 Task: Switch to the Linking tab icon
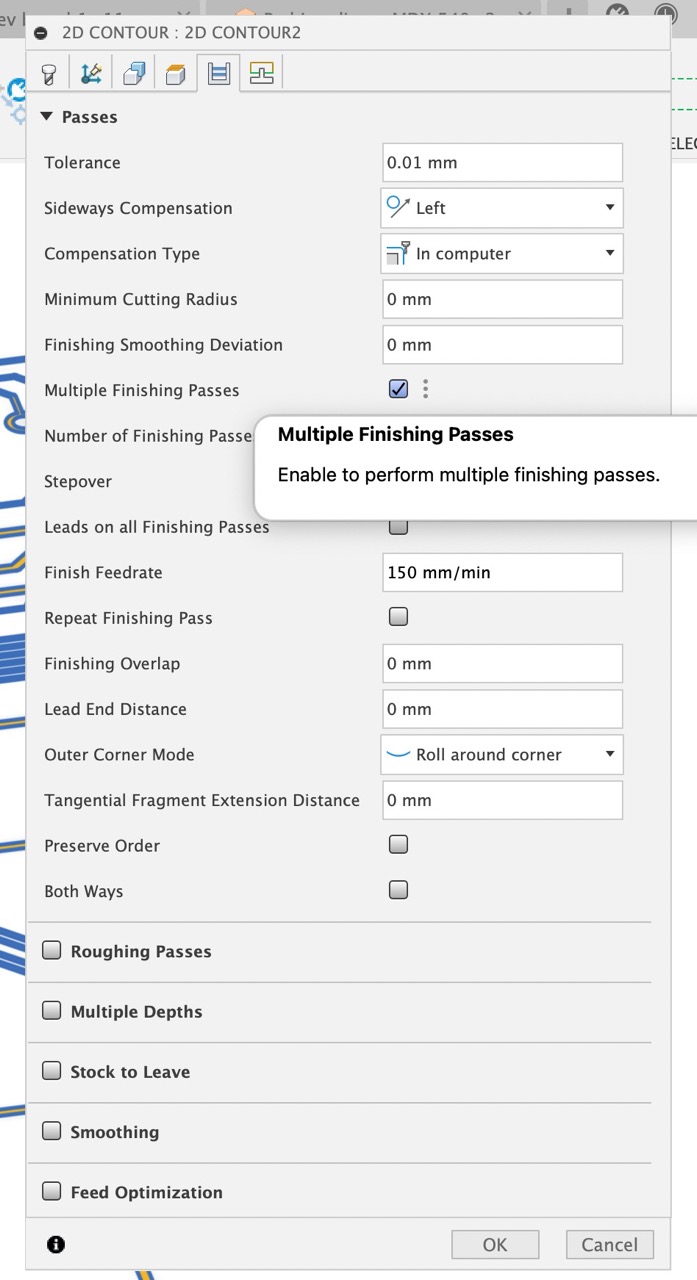point(262,73)
